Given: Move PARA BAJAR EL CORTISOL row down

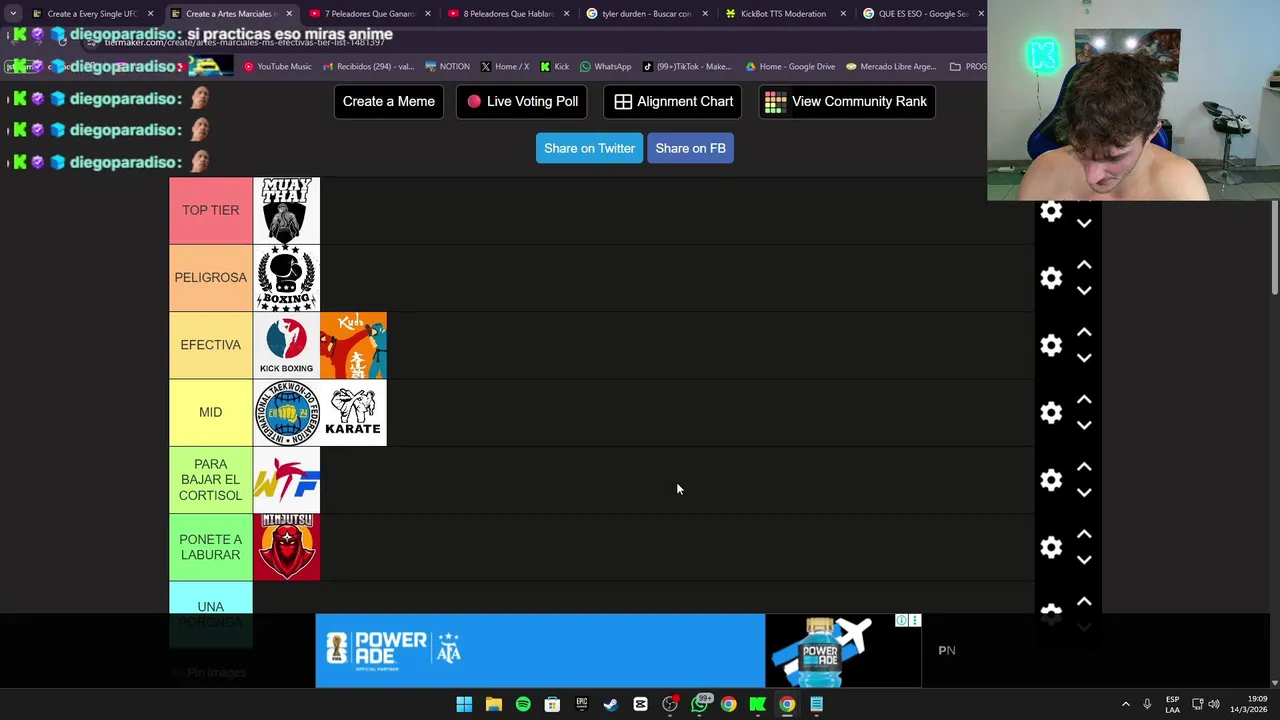Looking at the screenshot, I should click(1084, 492).
